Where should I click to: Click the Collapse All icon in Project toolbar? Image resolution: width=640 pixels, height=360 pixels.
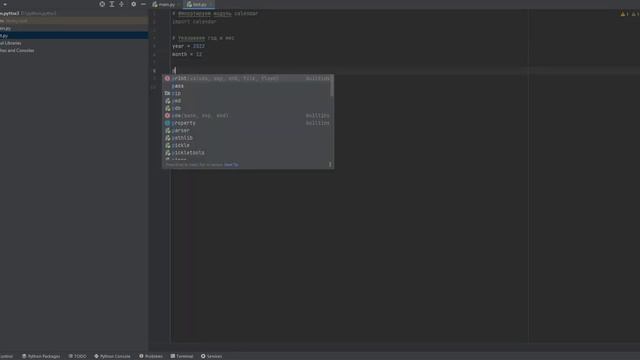pyautogui.click(x=122, y=4)
